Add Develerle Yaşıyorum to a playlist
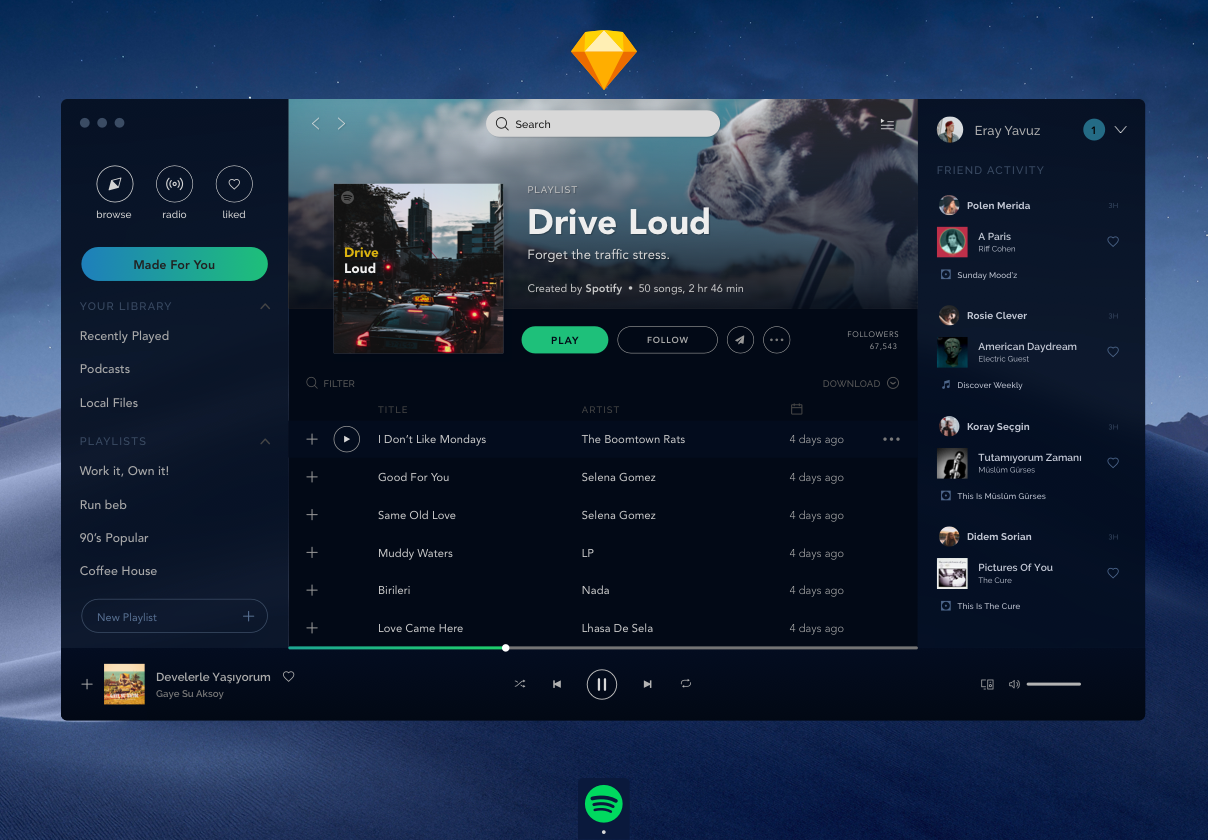This screenshot has height=840, width=1208. (87, 684)
